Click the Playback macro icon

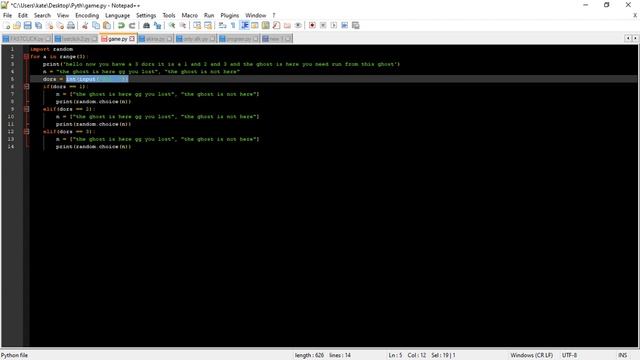(x=334, y=25)
